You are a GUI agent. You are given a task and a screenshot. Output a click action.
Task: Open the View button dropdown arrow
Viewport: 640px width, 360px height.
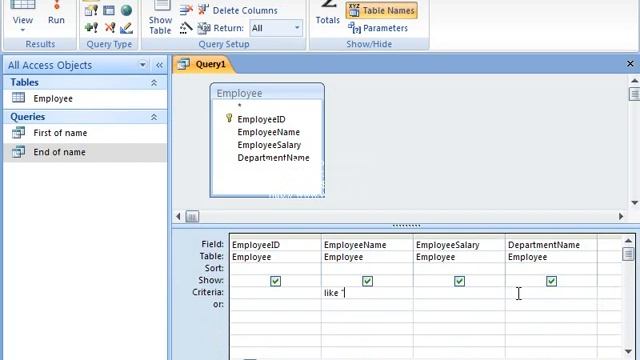click(22, 30)
